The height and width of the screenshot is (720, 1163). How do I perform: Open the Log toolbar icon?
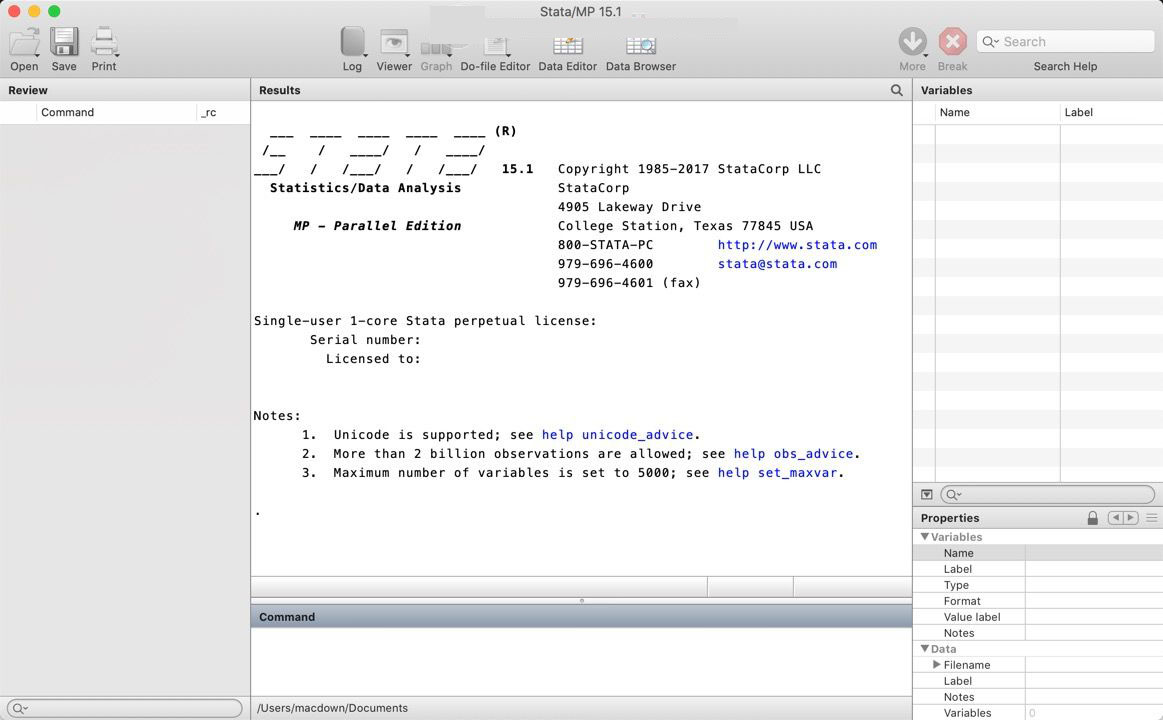click(352, 42)
